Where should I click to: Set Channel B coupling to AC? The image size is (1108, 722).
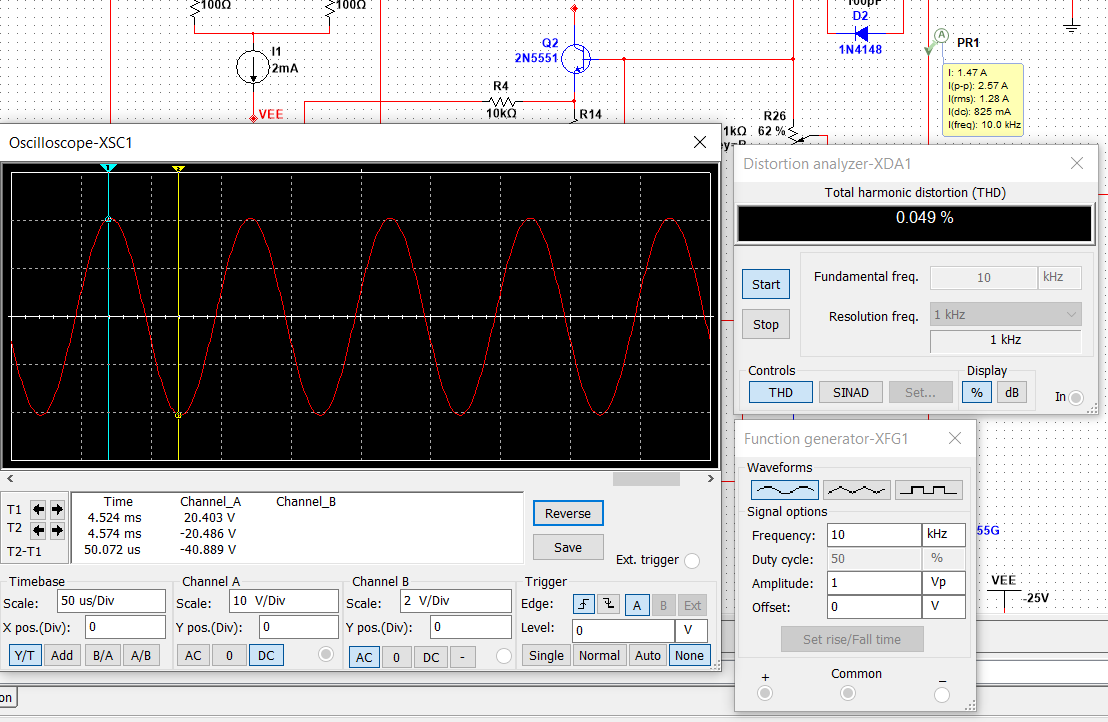pyautogui.click(x=364, y=657)
